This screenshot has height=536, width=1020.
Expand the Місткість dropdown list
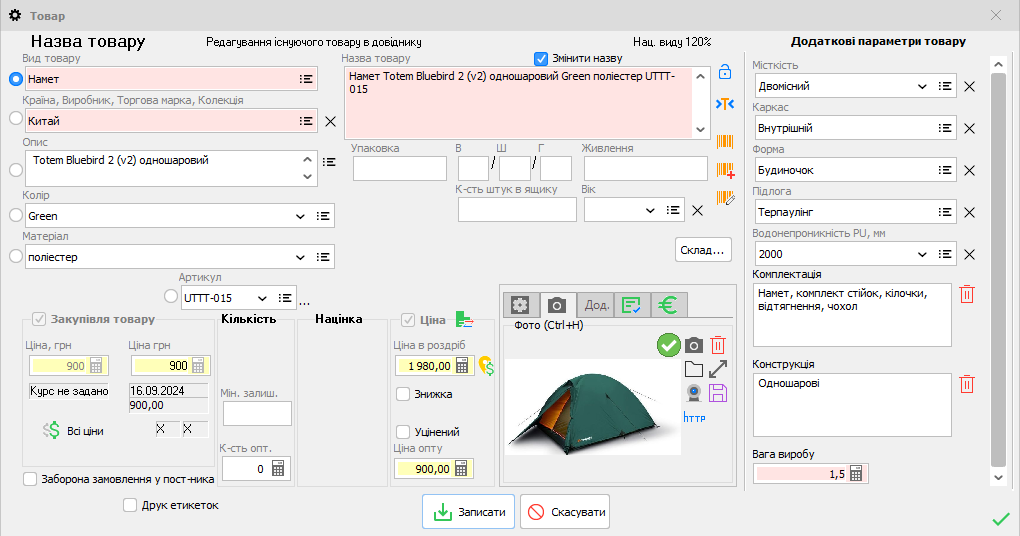[x=922, y=87]
